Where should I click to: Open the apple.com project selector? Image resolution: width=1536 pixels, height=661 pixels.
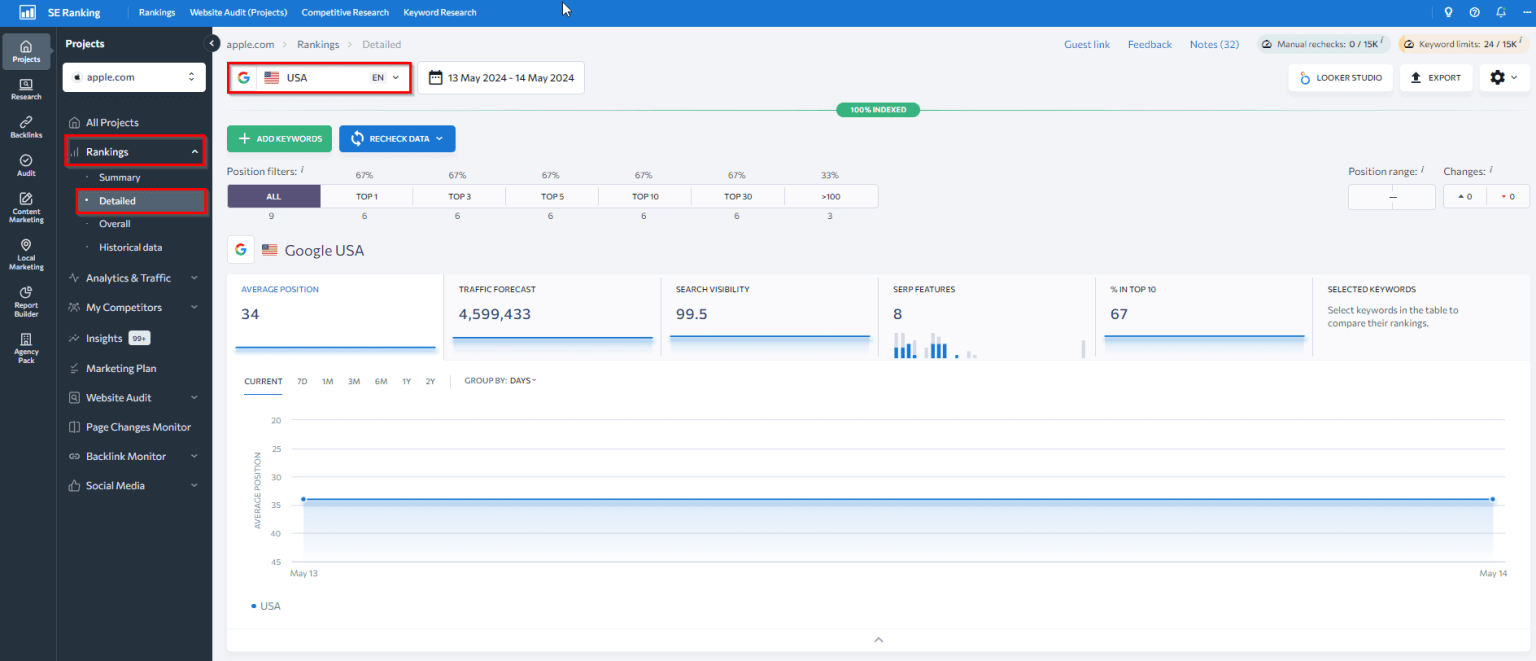[134, 77]
